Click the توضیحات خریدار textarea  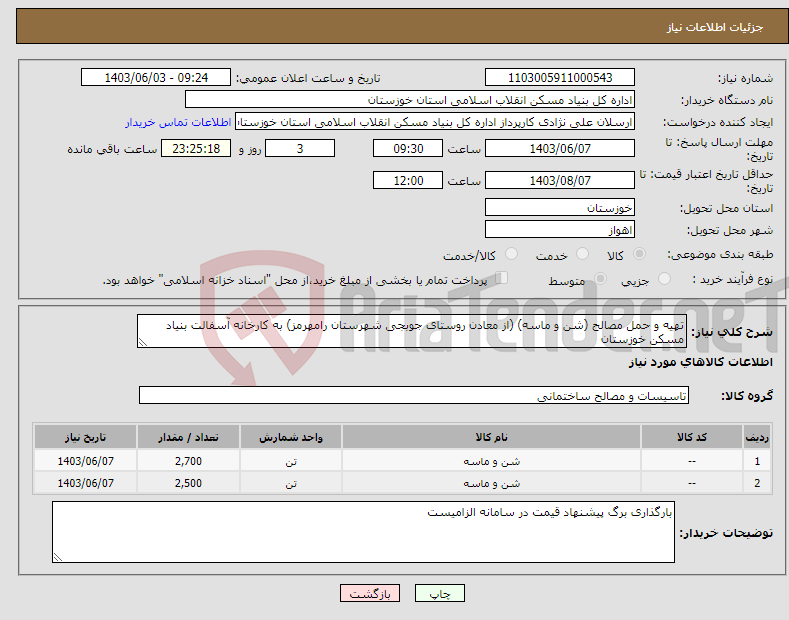363,532
